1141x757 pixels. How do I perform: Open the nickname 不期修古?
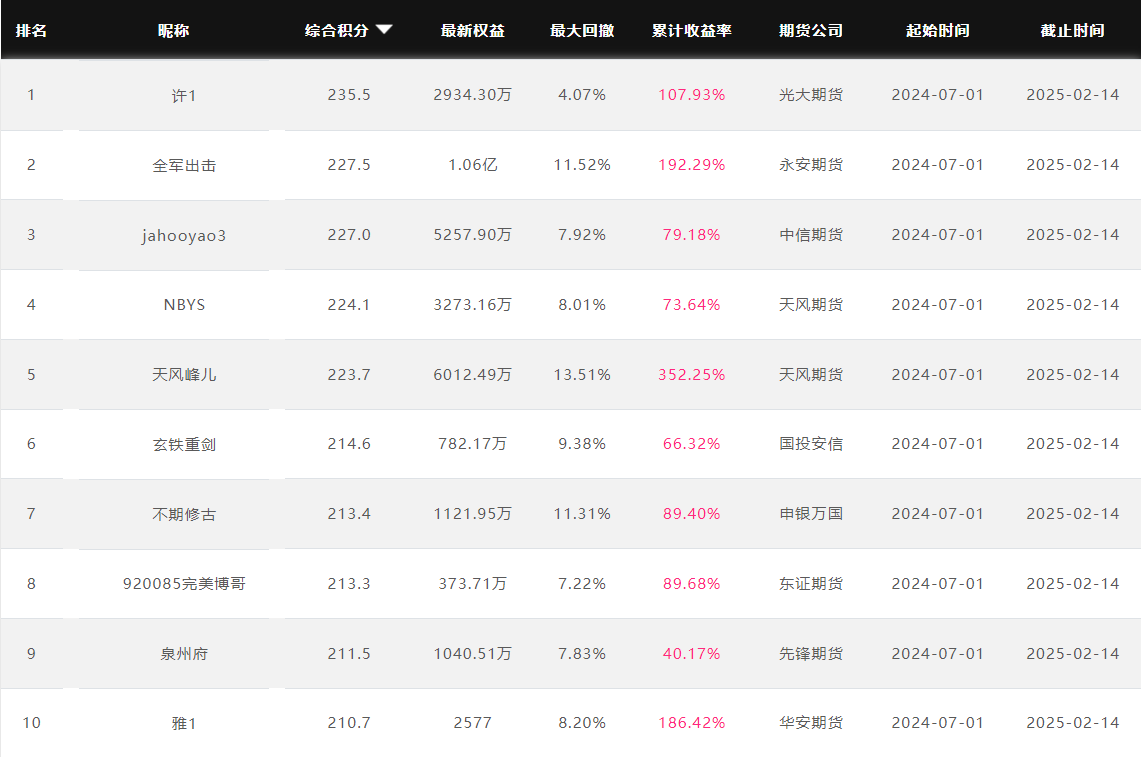click(184, 514)
